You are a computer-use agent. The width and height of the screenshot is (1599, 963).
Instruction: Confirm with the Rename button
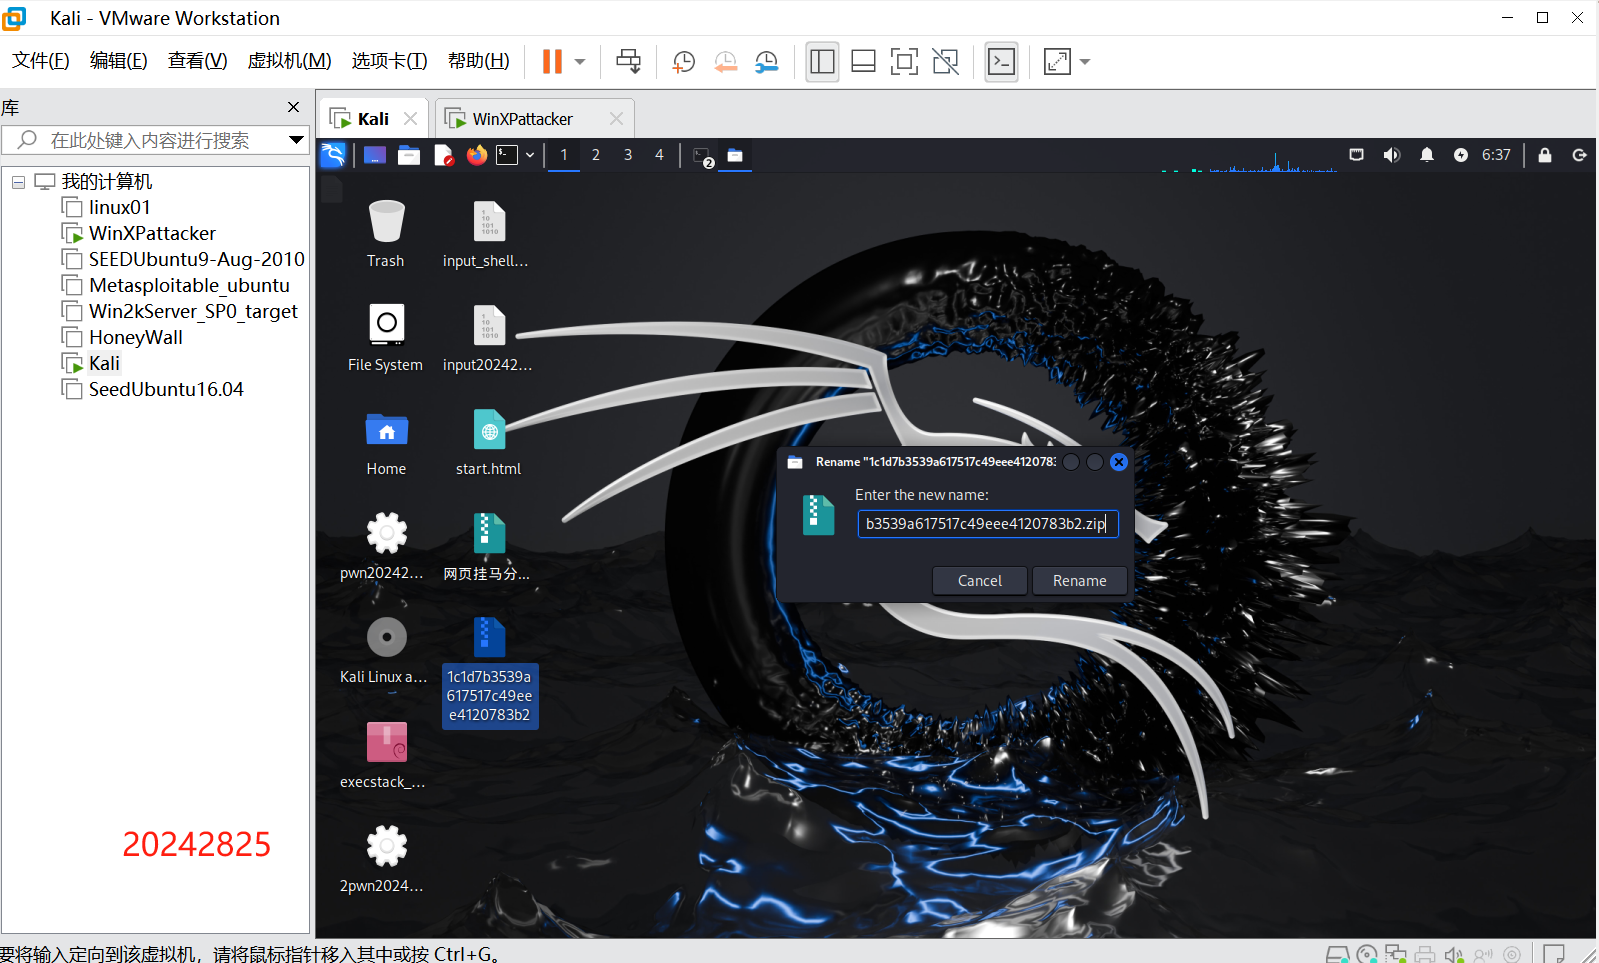(1080, 581)
